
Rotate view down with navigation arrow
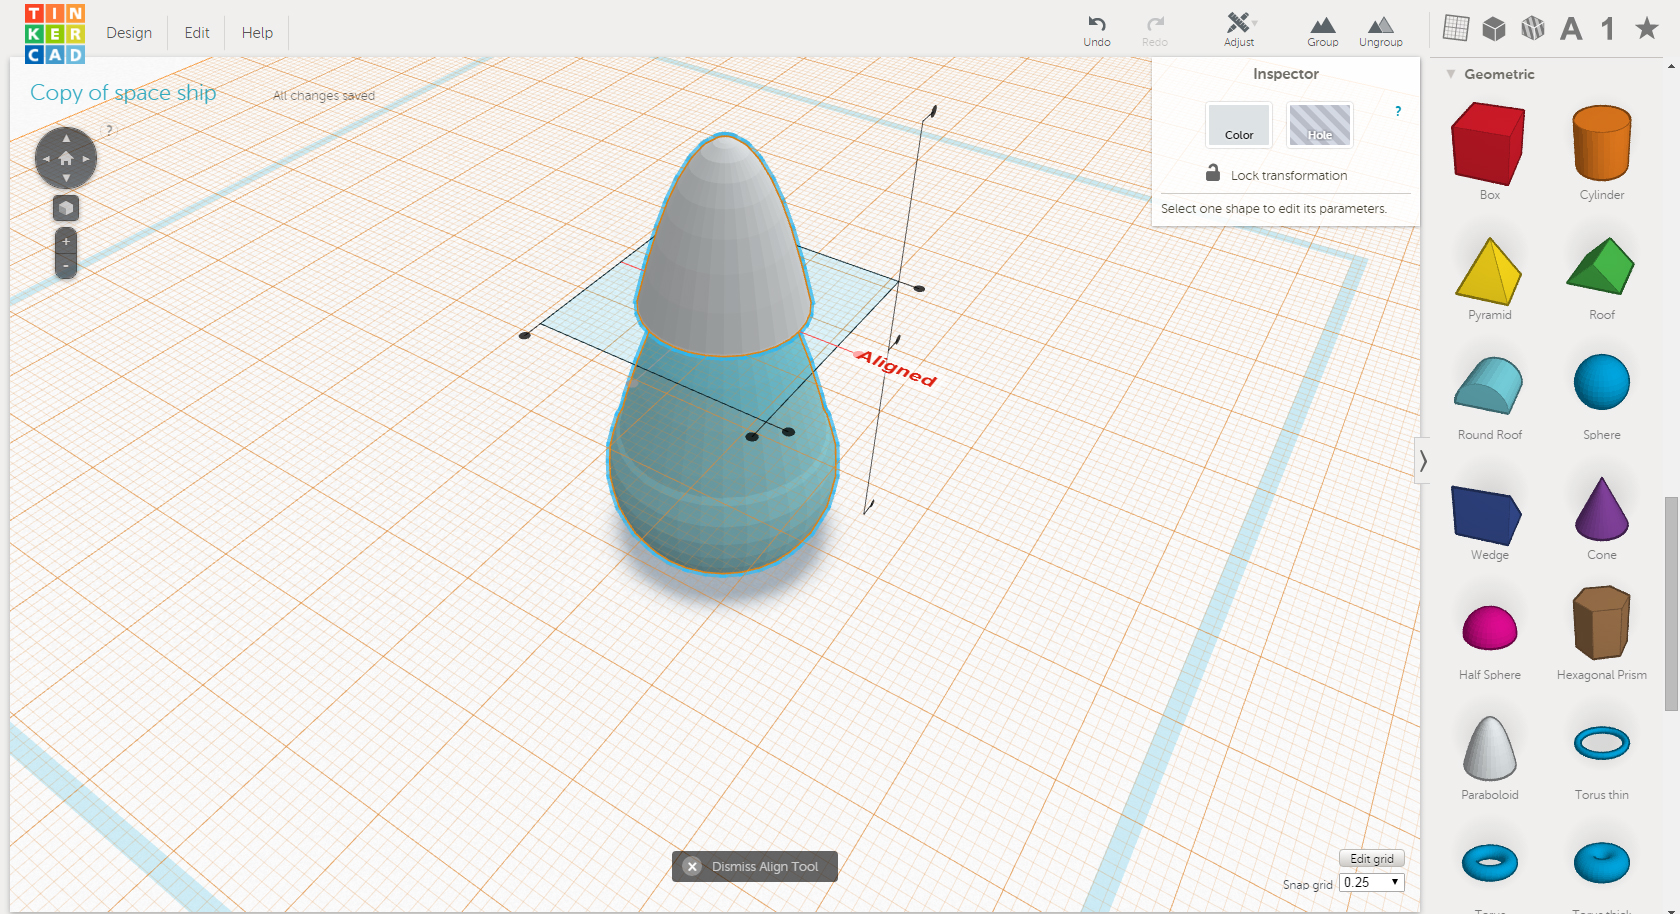(66, 179)
